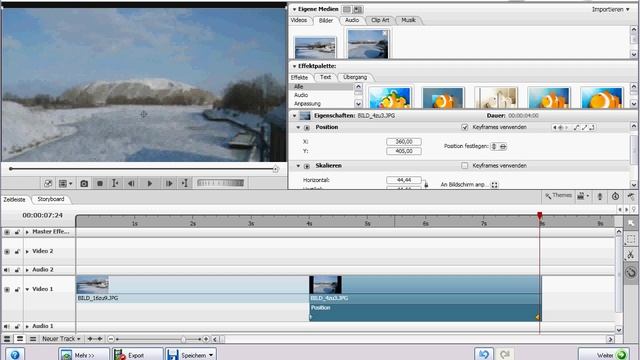Open the Importieren dropdown
This screenshot has width=640, height=360.
pyautogui.click(x=611, y=9)
